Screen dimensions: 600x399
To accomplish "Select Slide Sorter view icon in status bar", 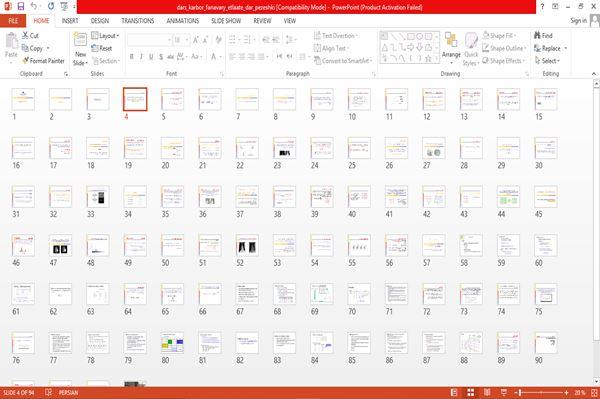I will 471,392.
